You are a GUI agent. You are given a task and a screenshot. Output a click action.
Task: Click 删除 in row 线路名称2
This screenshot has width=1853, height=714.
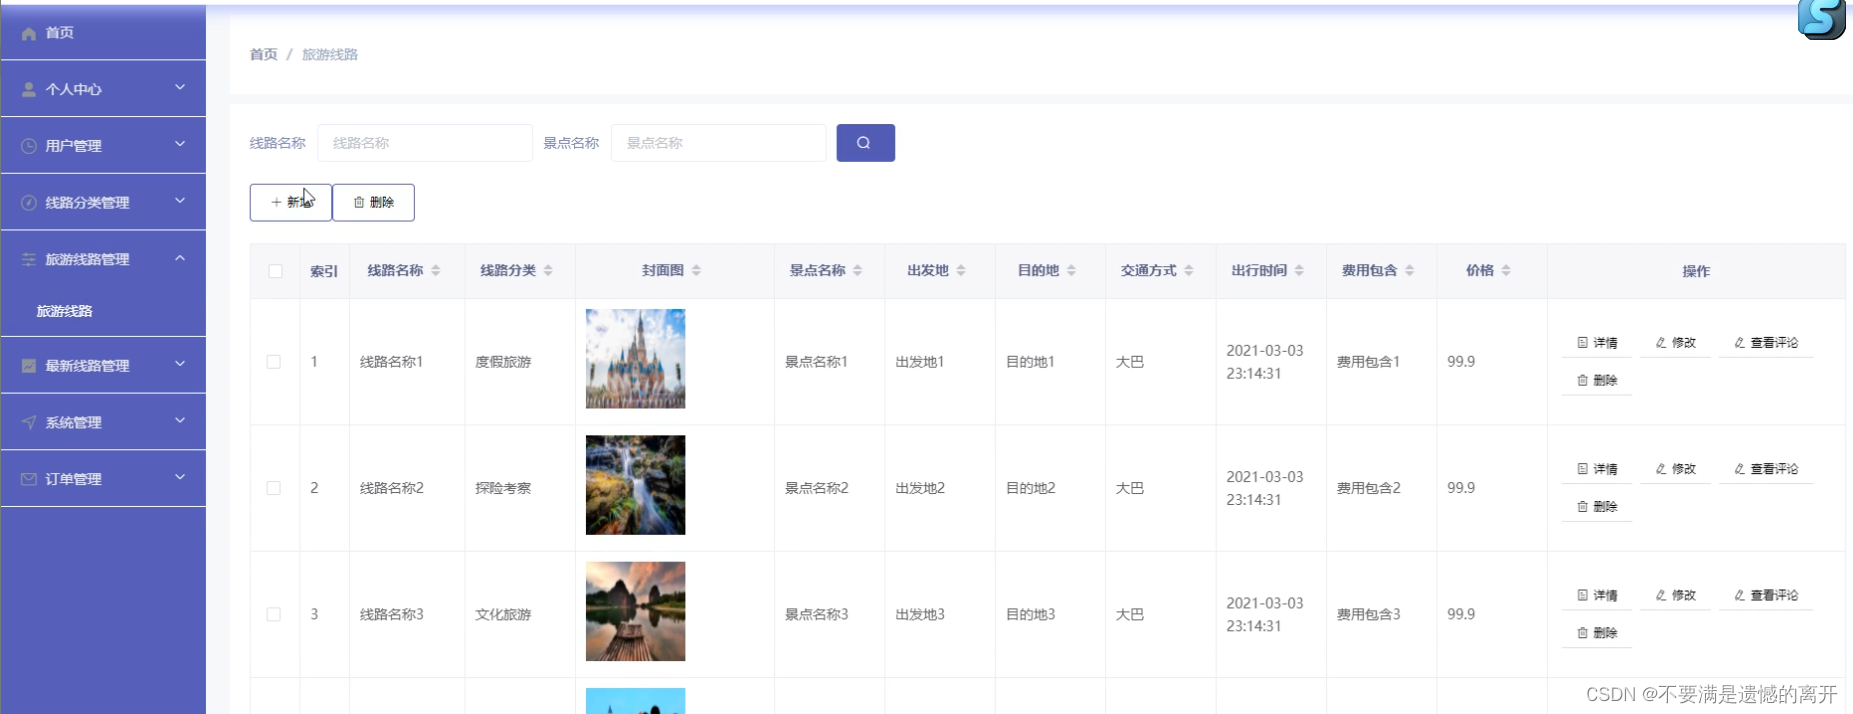click(1597, 507)
